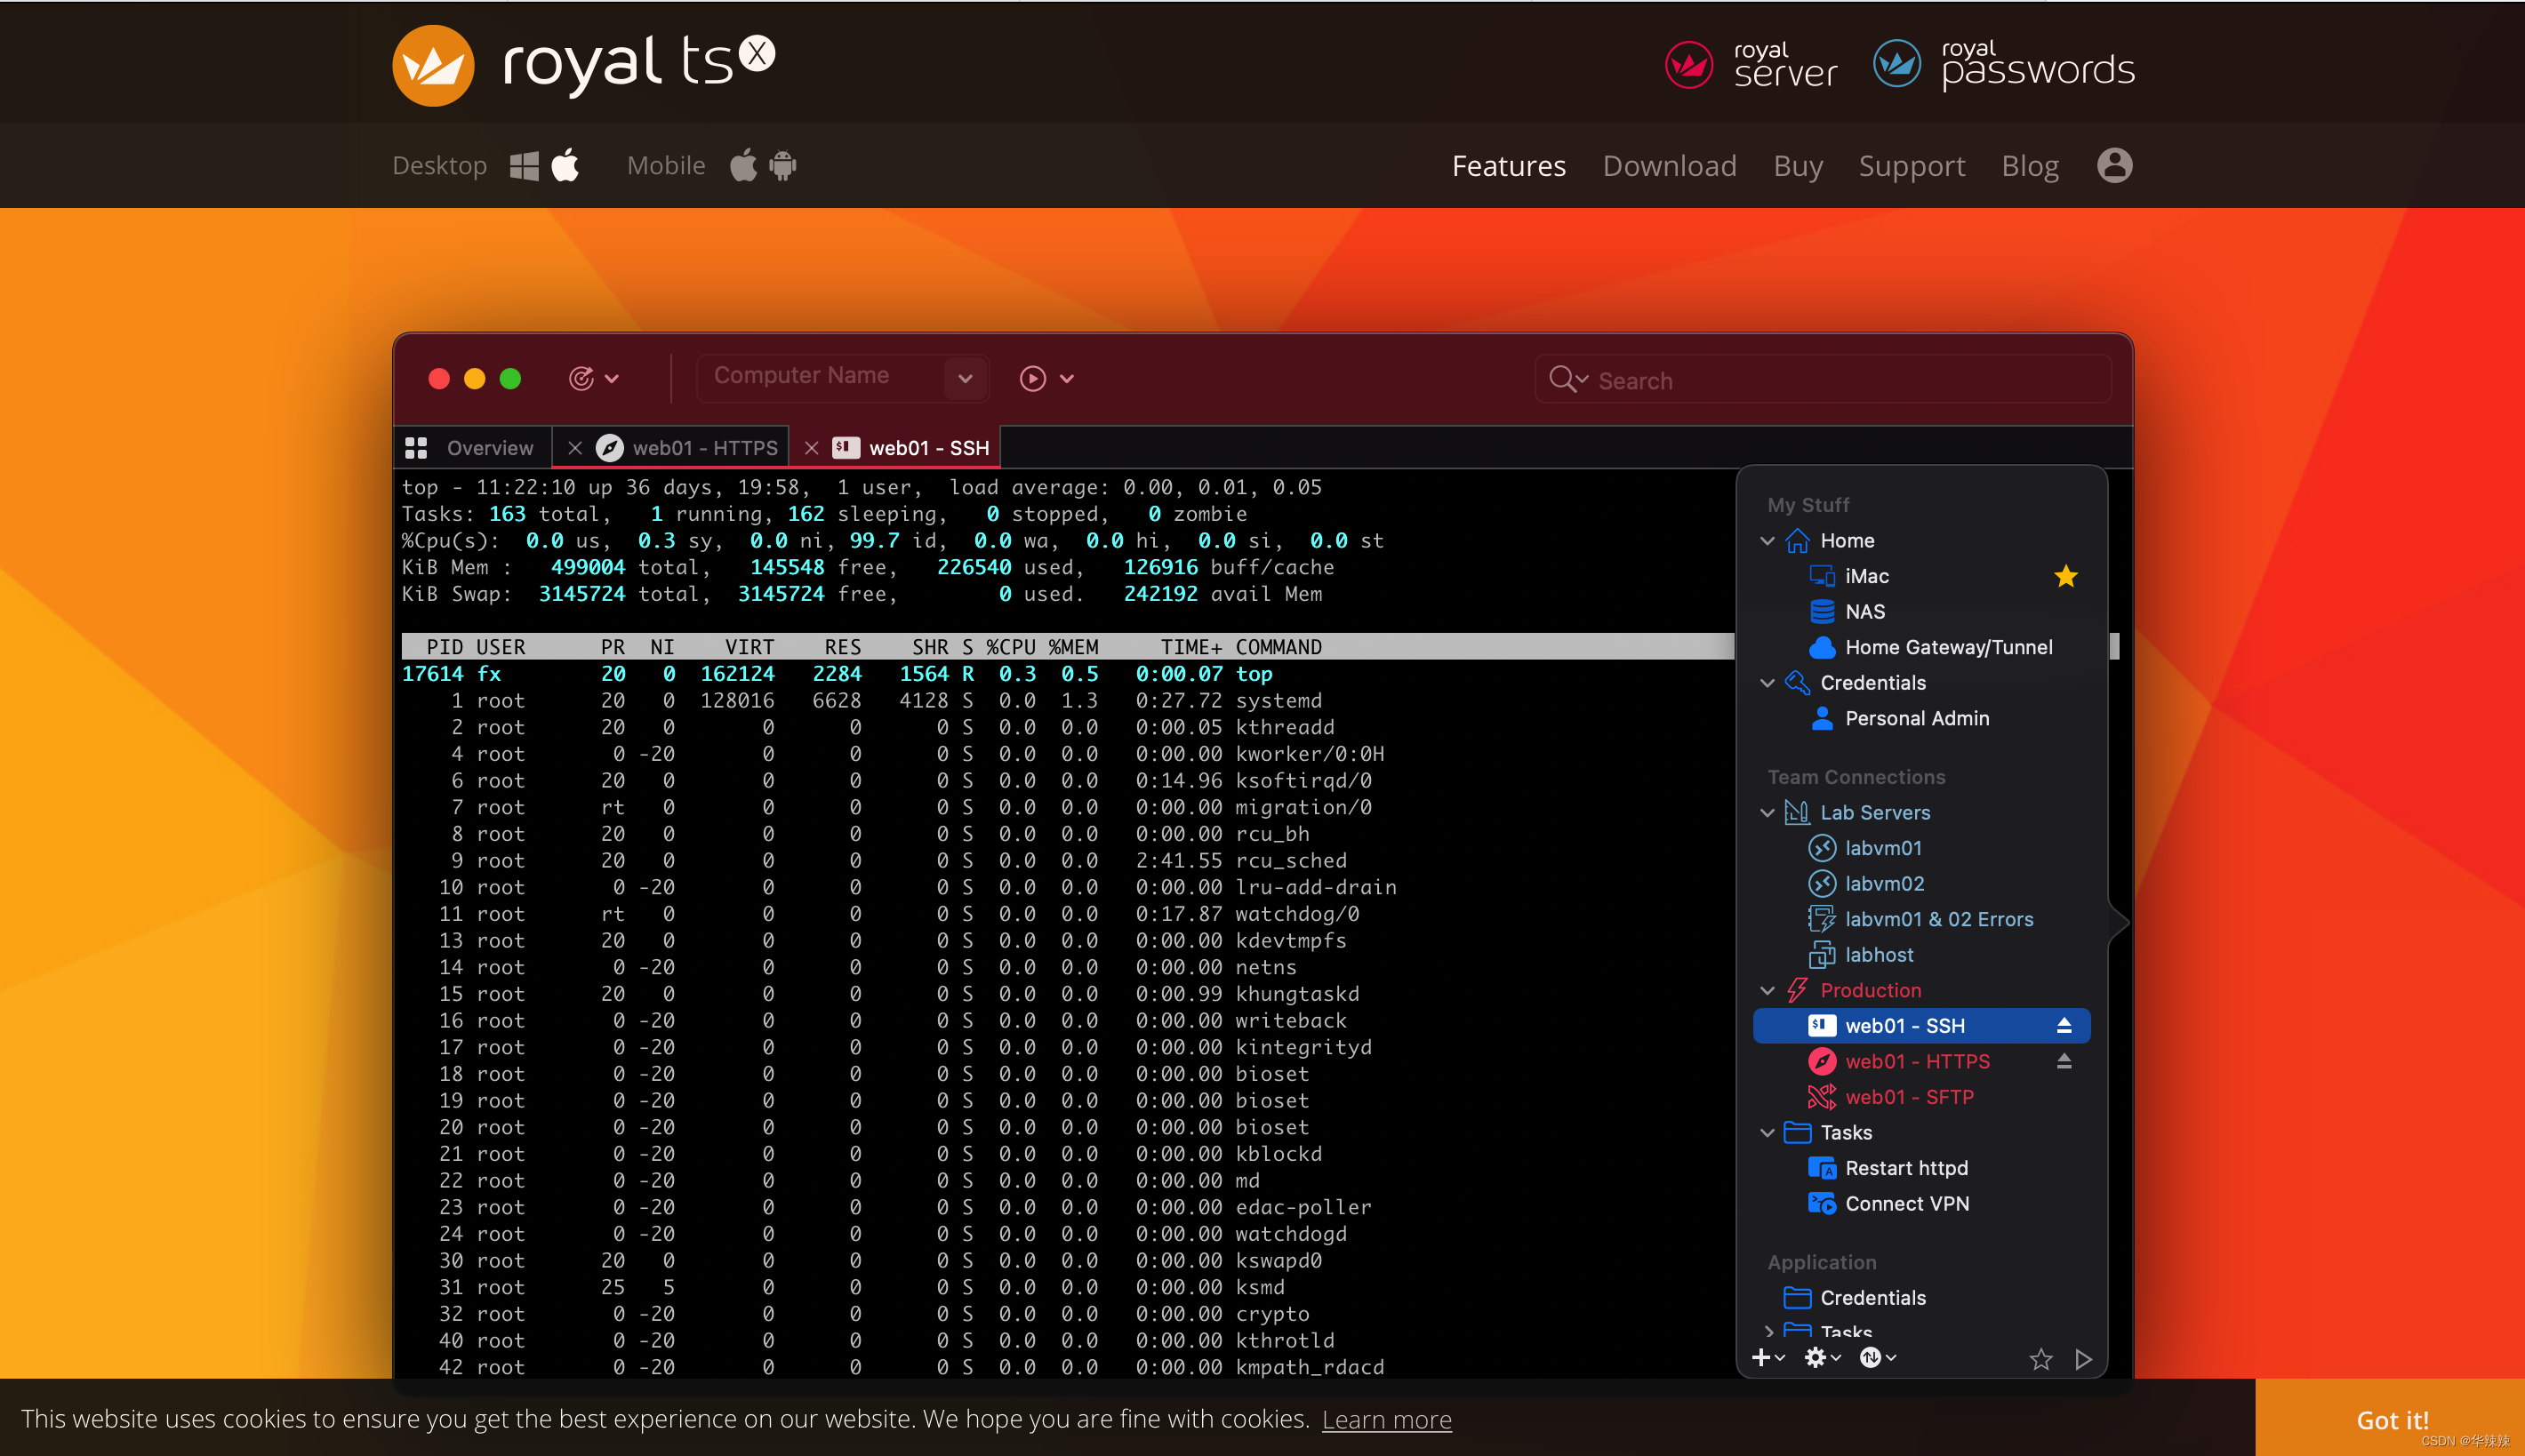
Task: Close the web01 - SSH tab
Action: click(811, 448)
